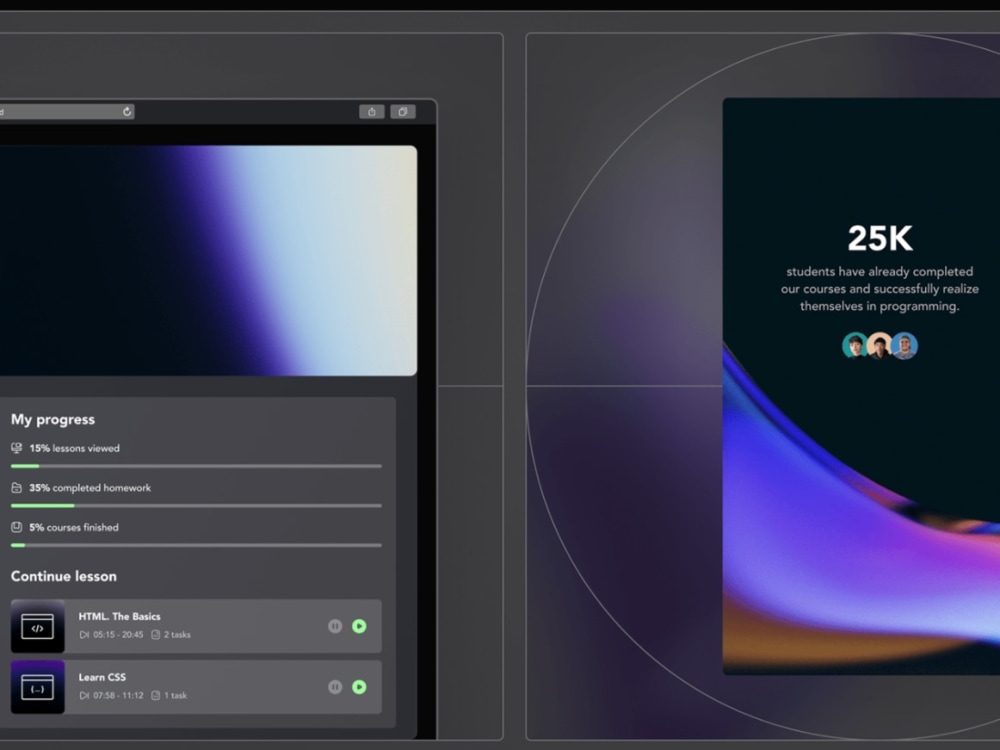
Task: Click the 15% lessons viewed label
Action: pyautogui.click(x=75, y=448)
